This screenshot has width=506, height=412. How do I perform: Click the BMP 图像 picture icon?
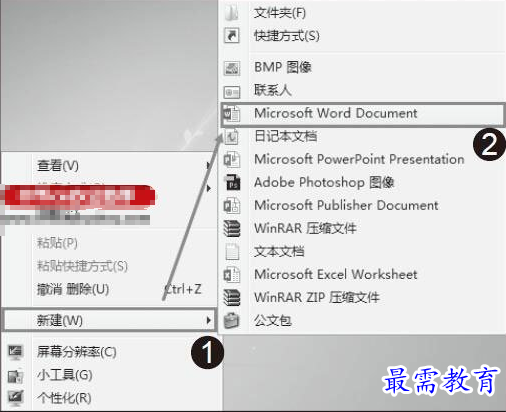231,68
